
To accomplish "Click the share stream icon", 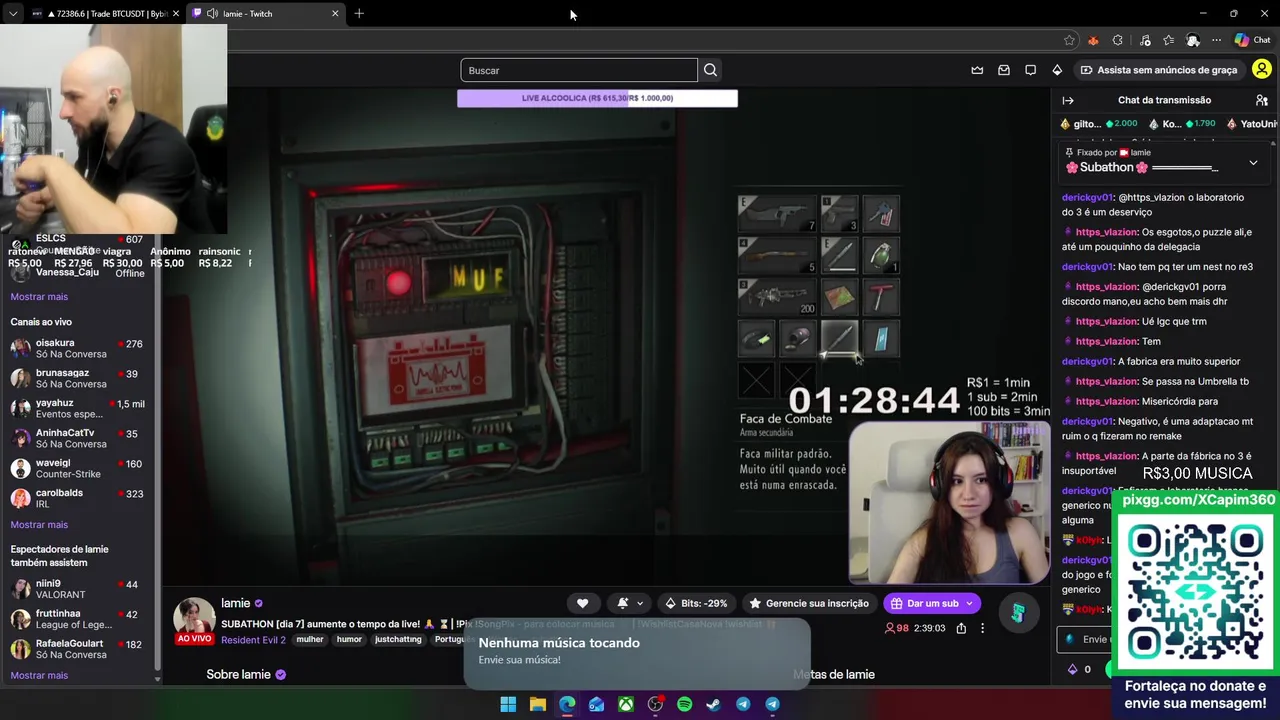I will tap(961, 628).
